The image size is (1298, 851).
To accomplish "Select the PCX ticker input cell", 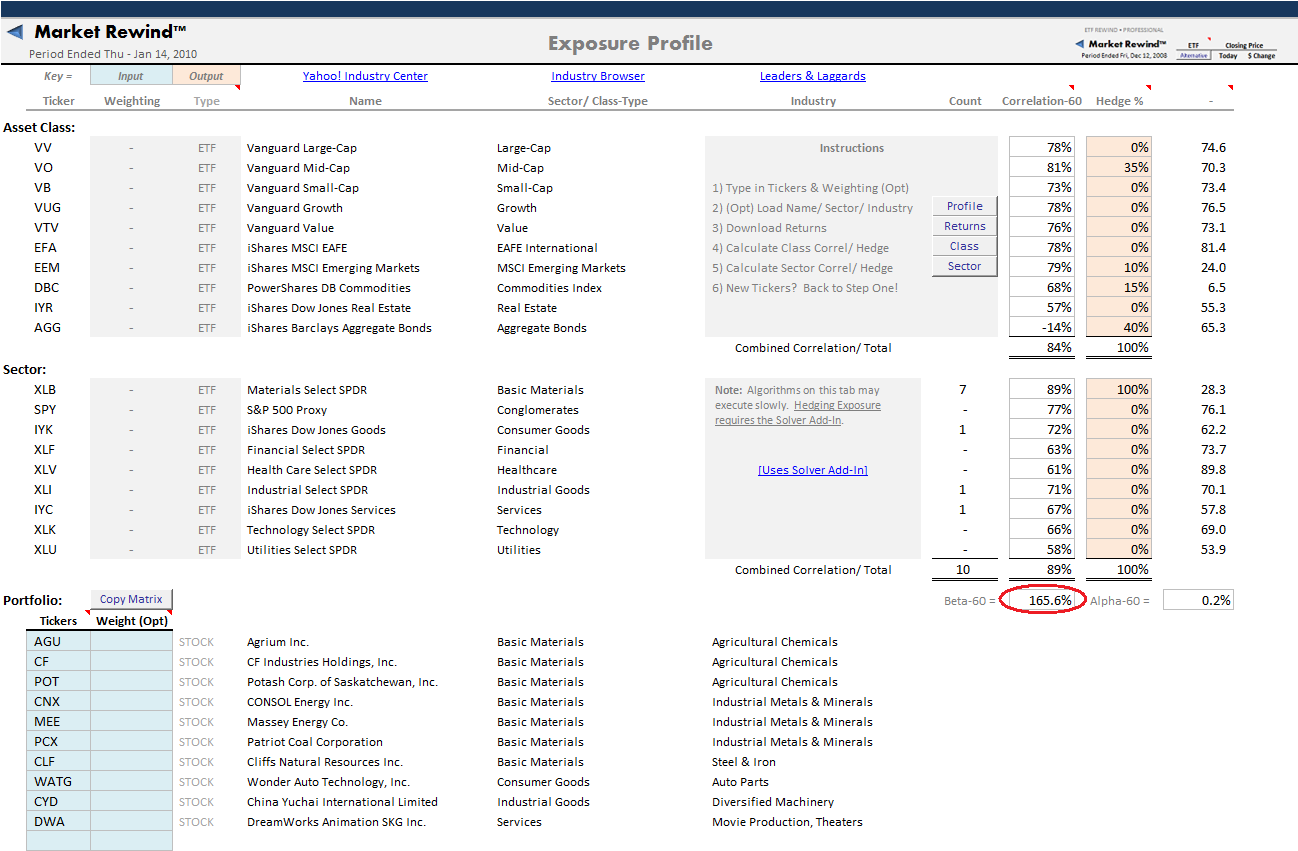I will tap(58, 742).
